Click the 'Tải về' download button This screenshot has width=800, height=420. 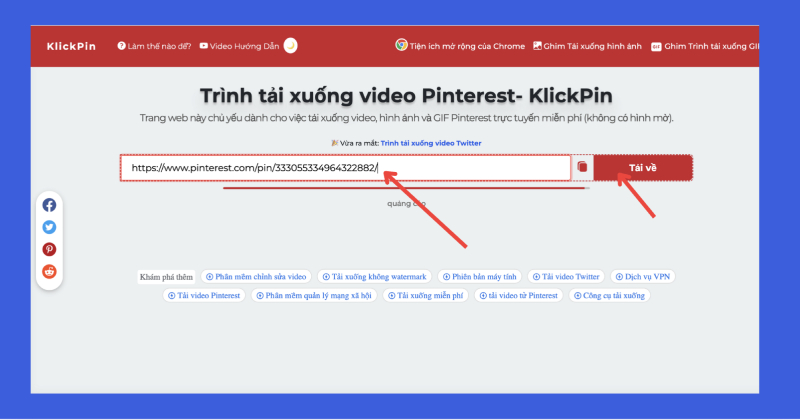(x=643, y=168)
